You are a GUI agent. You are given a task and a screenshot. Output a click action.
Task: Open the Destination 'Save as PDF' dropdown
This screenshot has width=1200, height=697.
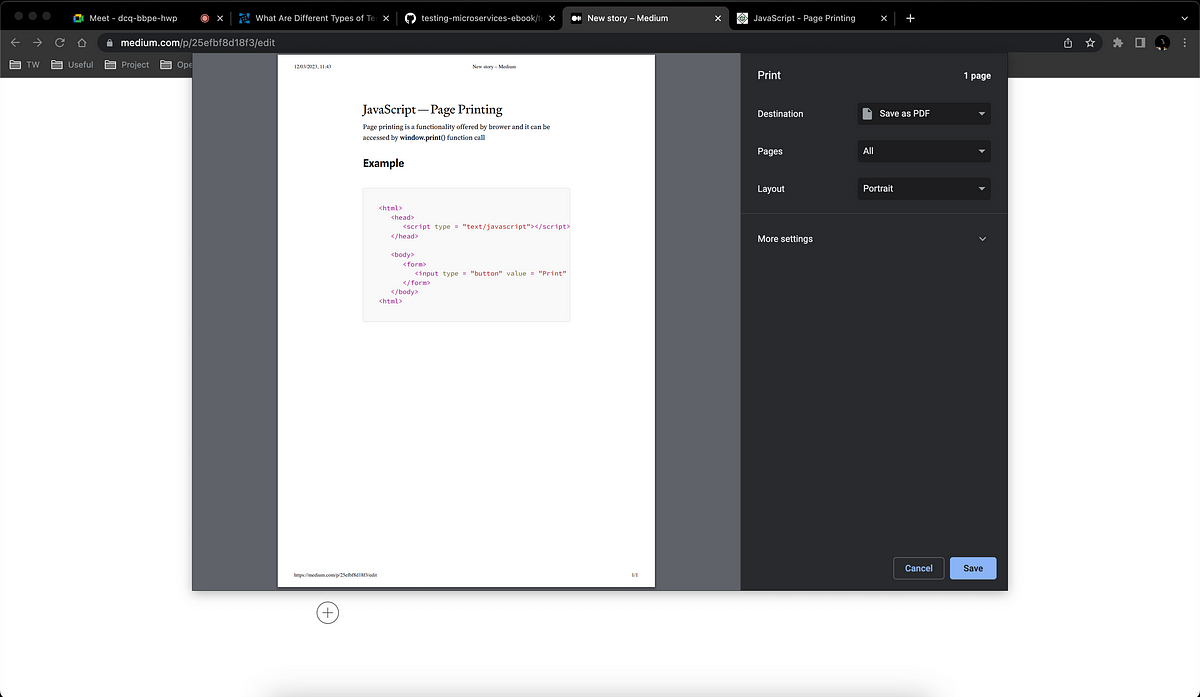pos(924,114)
